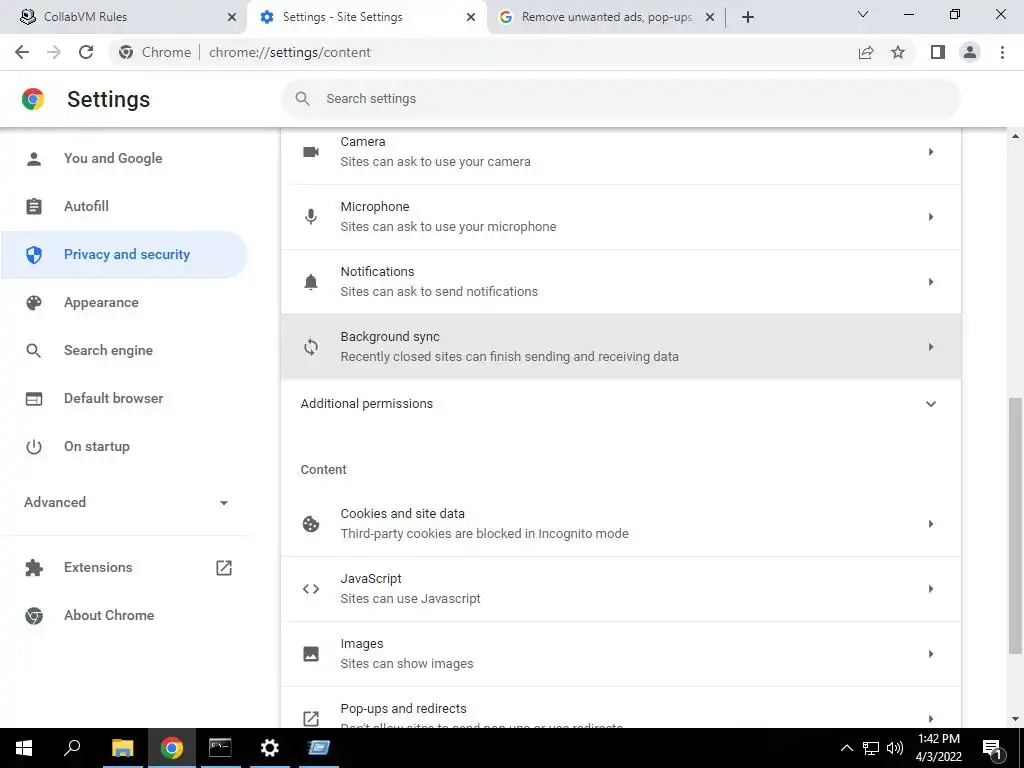The width and height of the screenshot is (1024, 768).
Task: Open Command Prompt from taskbar
Action: pos(220,748)
